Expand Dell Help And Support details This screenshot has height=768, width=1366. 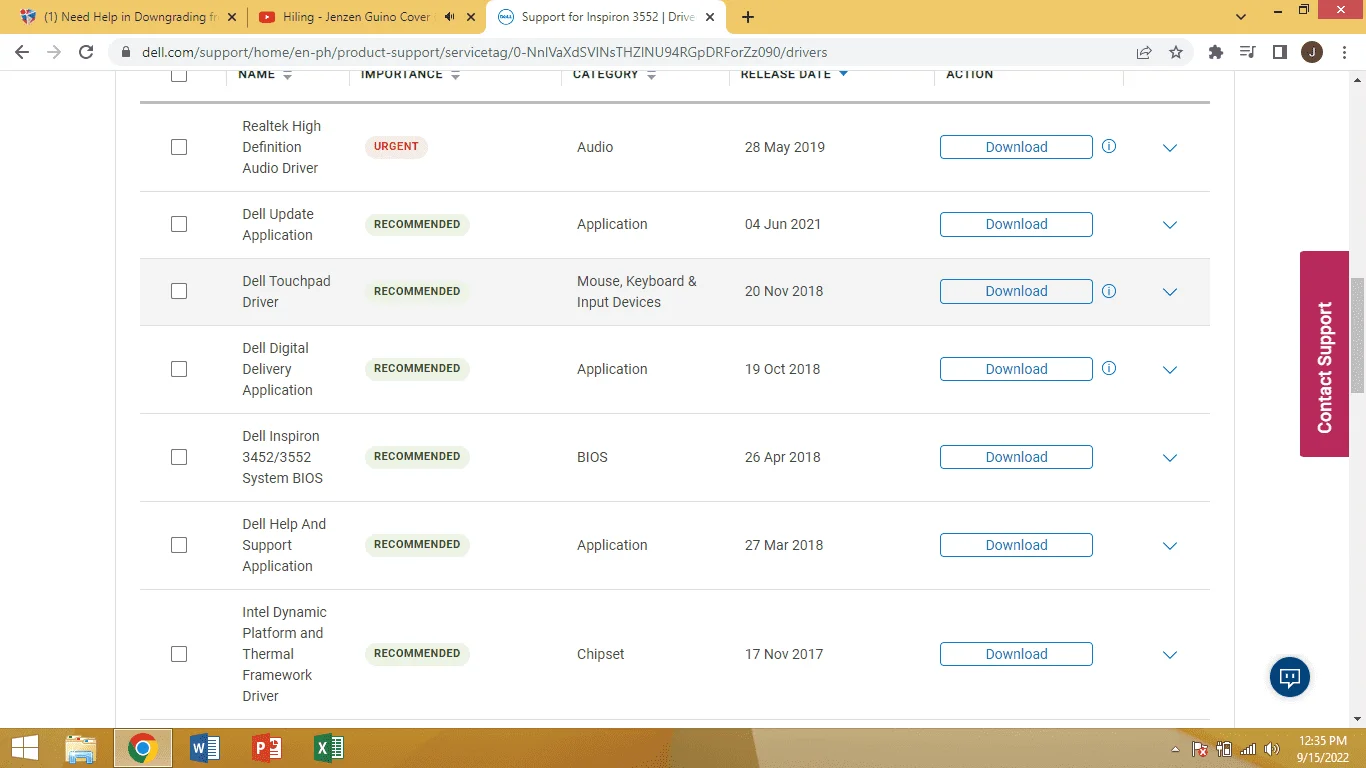[1170, 546]
